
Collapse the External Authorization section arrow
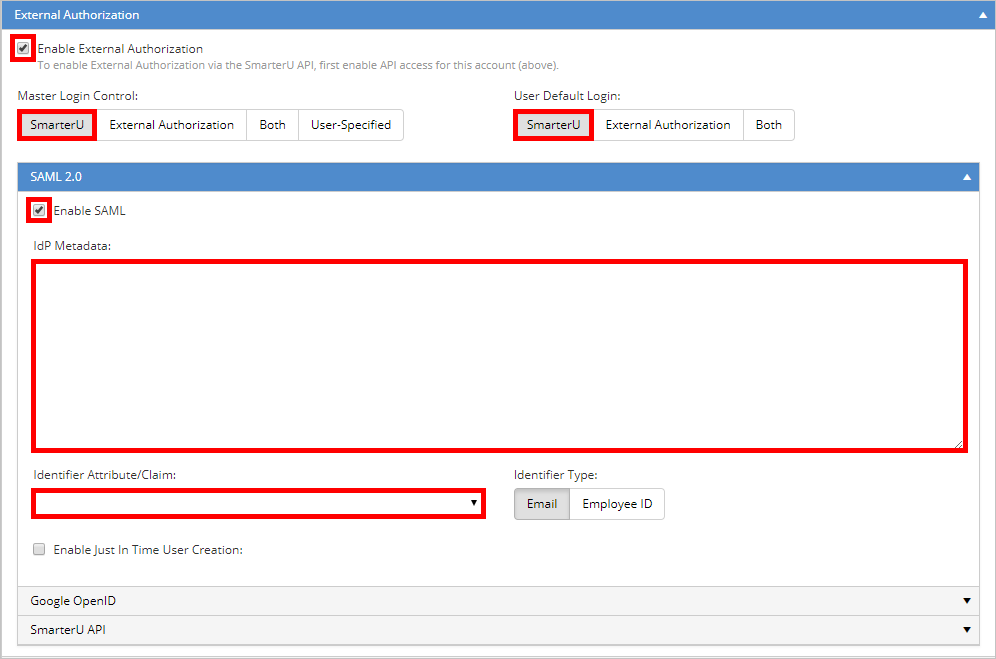tap(983, 15)
